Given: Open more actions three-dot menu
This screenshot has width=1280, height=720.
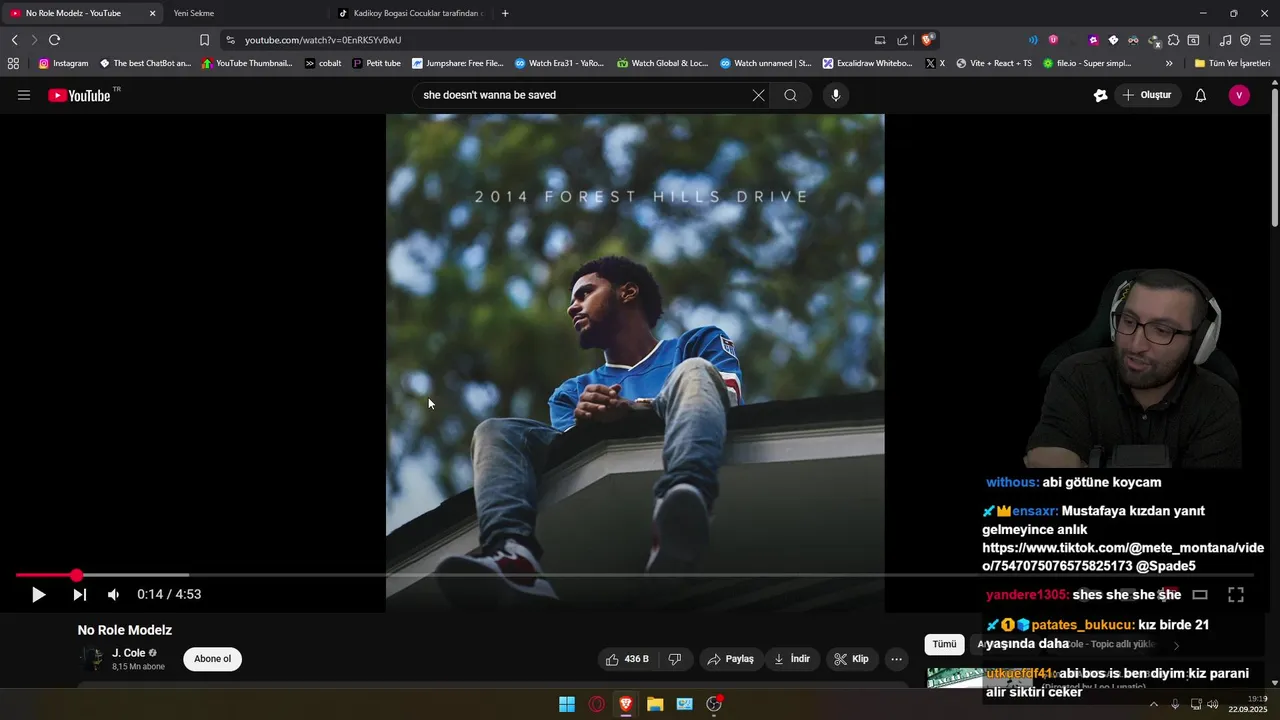Looking at the screenshot, I should click(x=896, y=659).
